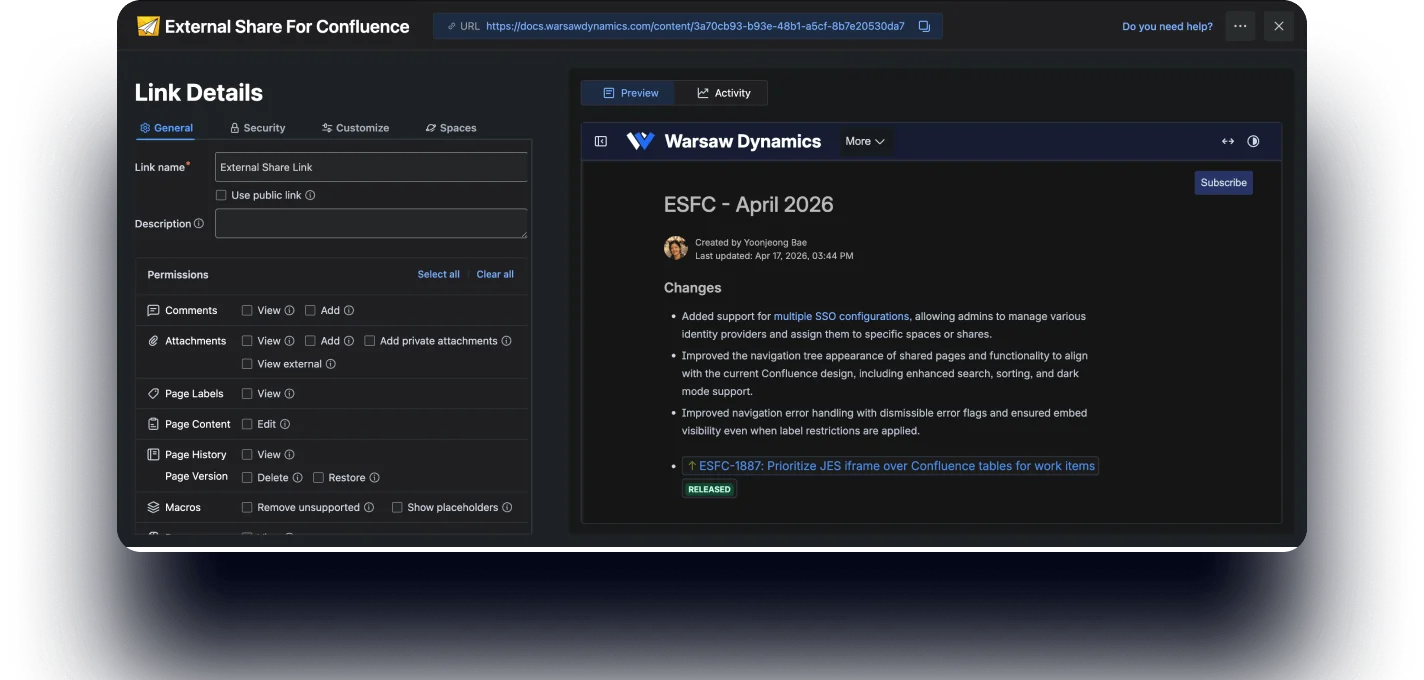Click the link icon beside the URL label

point(451,26)
